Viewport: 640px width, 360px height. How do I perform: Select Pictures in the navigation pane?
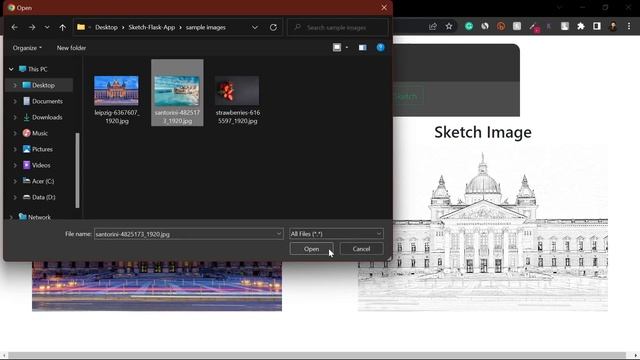pos(42,149)
